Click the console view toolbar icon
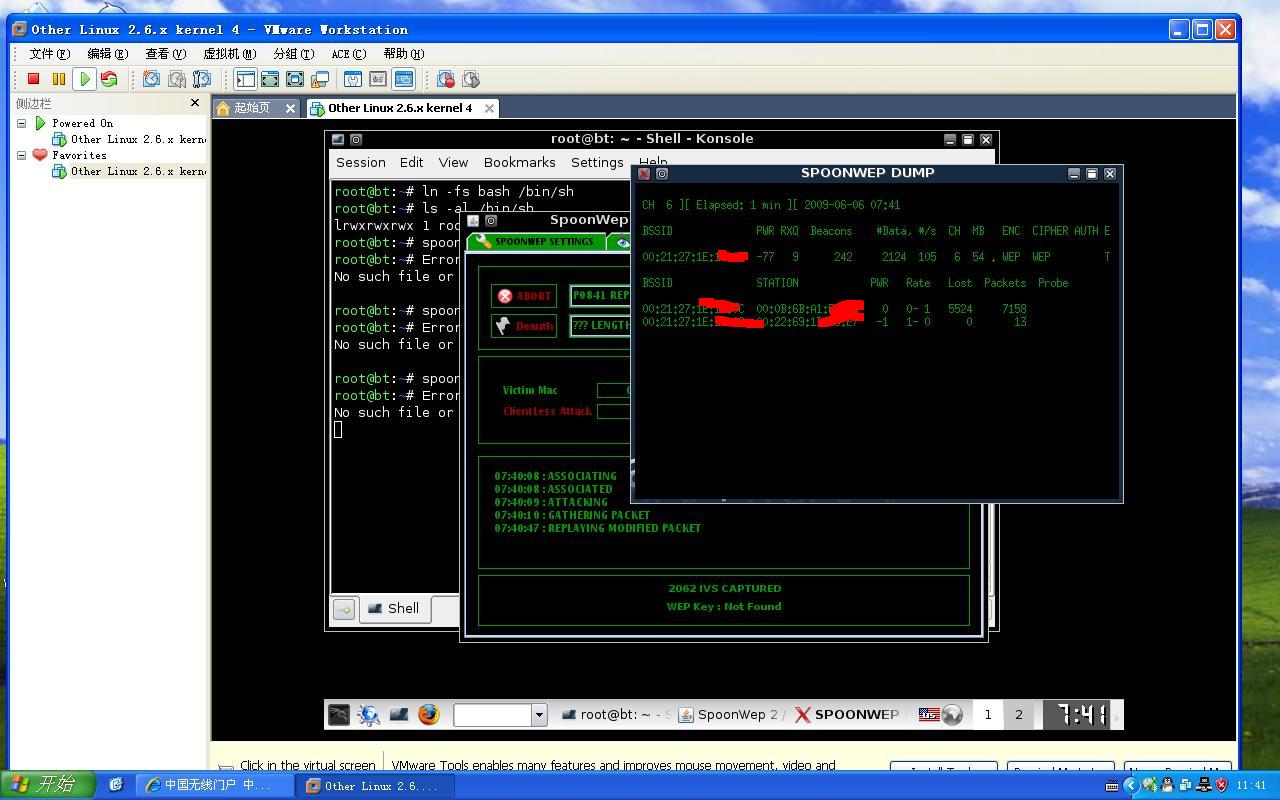Viewport: 1280px width, 800px height. pos(404,79)
